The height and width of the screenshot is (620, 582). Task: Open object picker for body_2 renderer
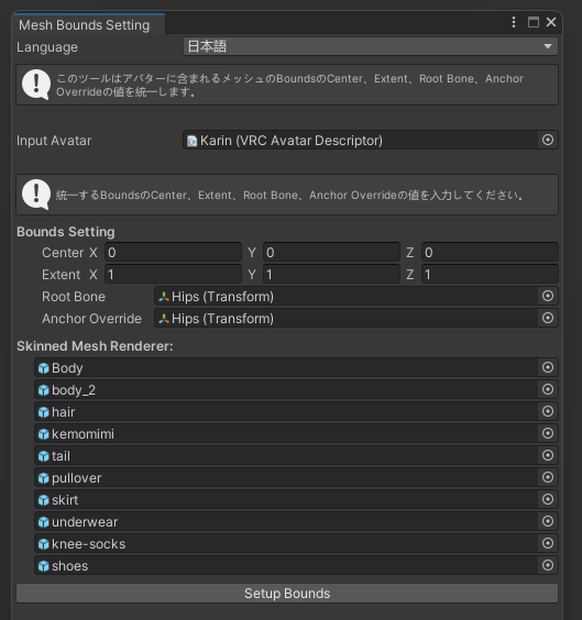[x=548, y=389]
